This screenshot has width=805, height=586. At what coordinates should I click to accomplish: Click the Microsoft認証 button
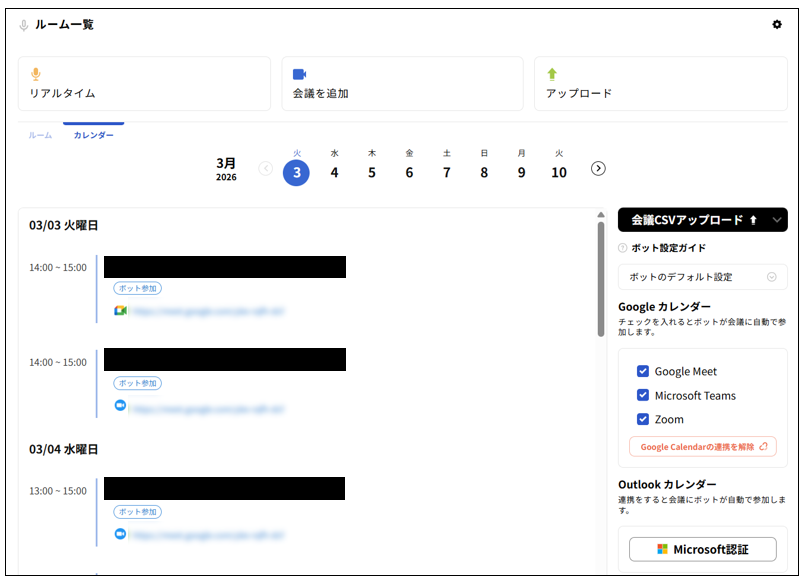coord(702,549)
